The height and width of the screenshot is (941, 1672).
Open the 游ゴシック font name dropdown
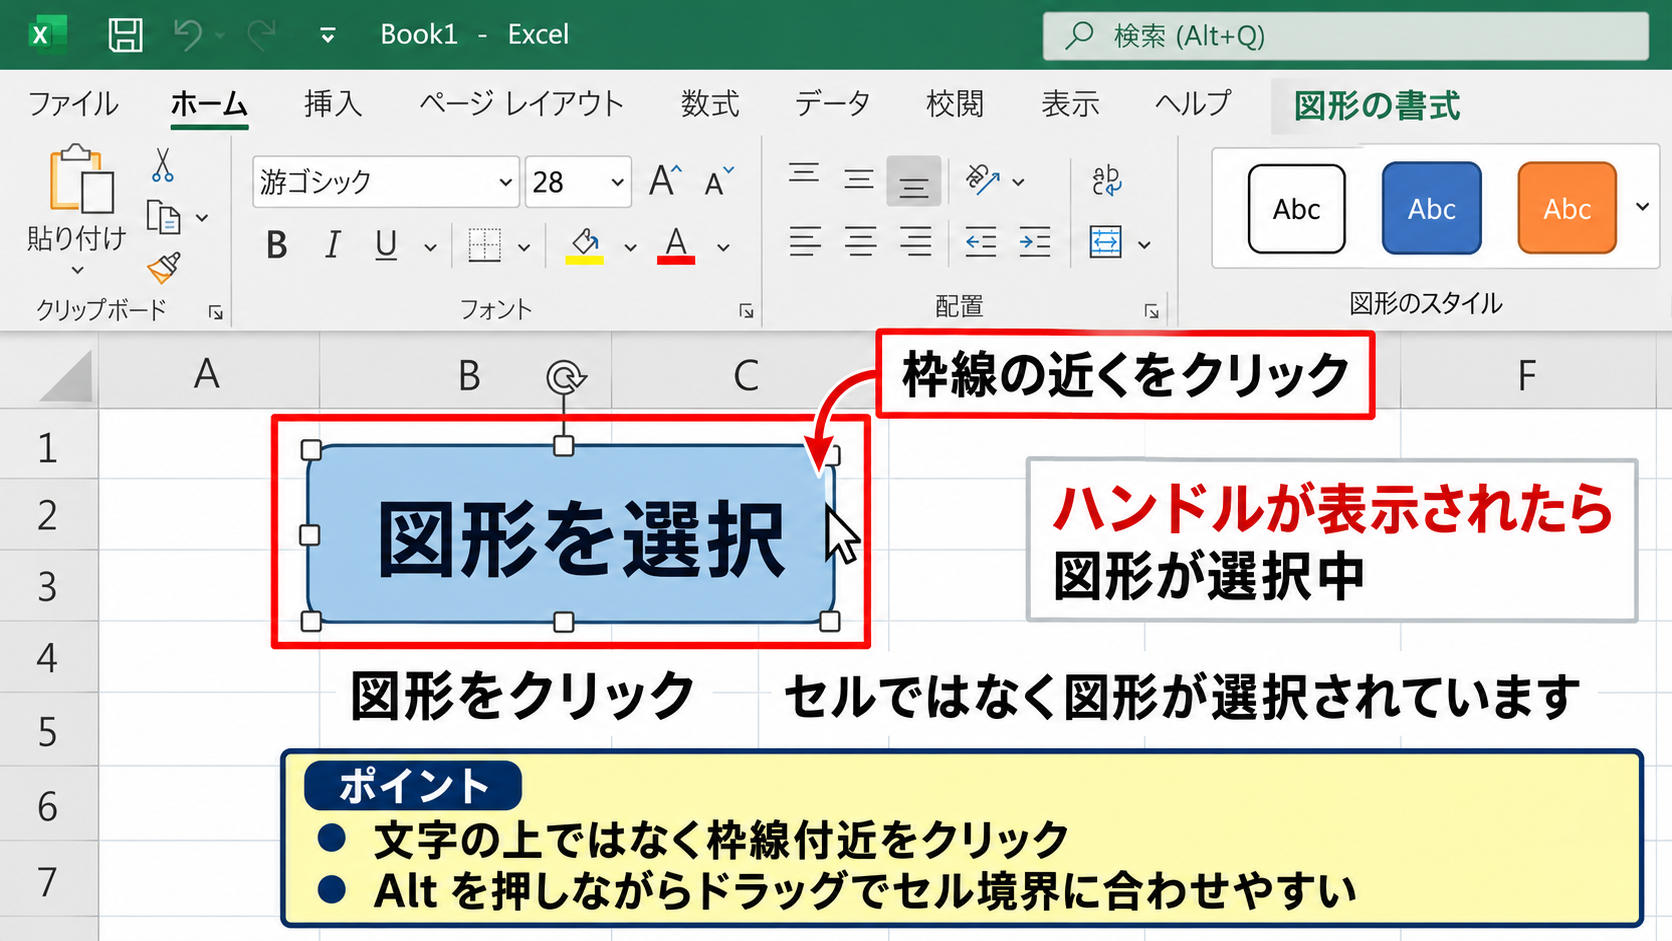coord(505,182)
